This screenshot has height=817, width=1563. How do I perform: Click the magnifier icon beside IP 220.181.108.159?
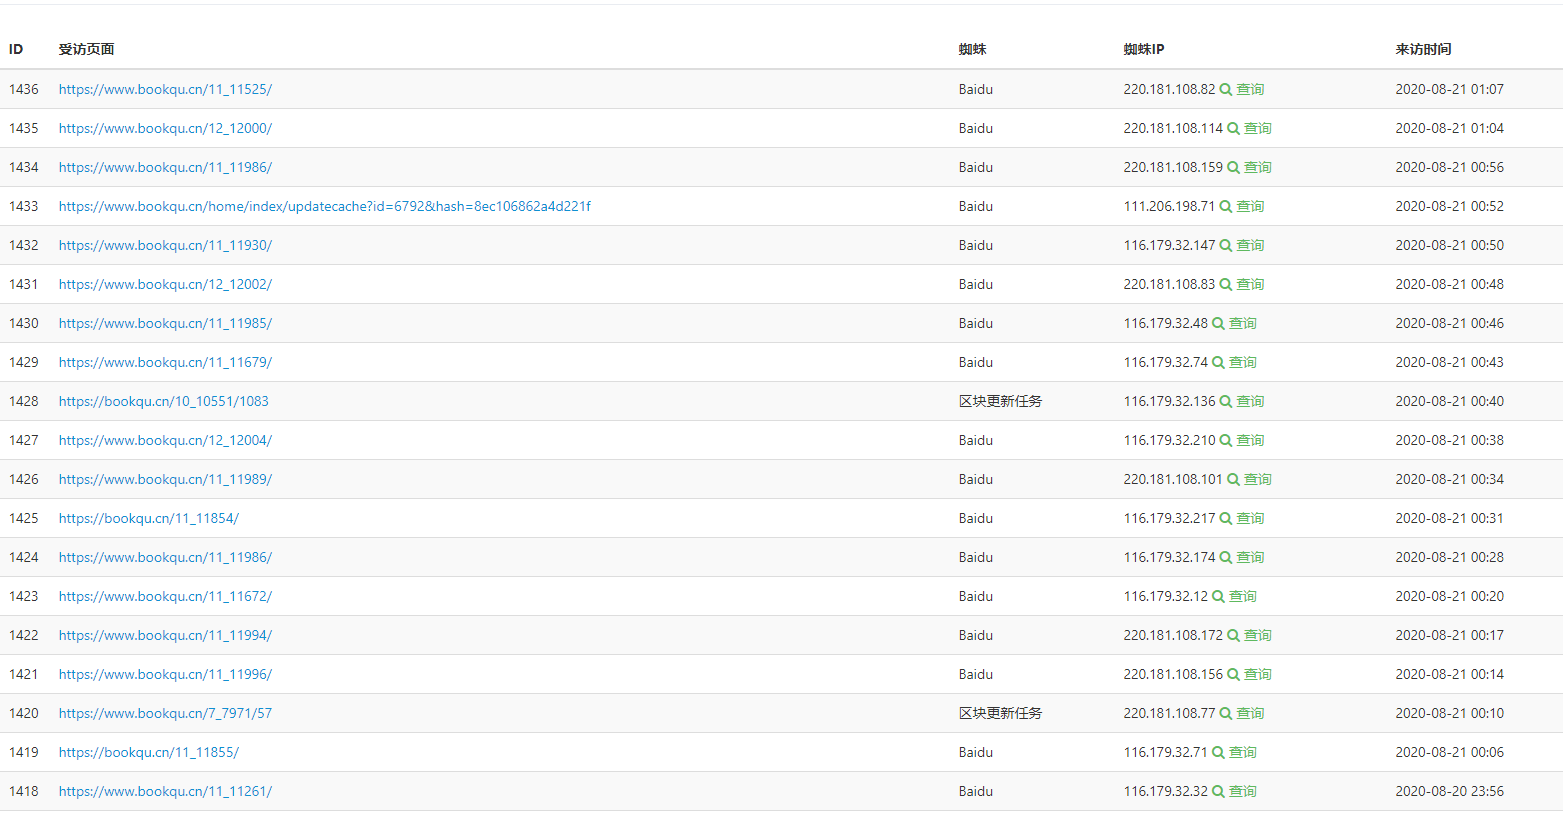point(1234,168)
